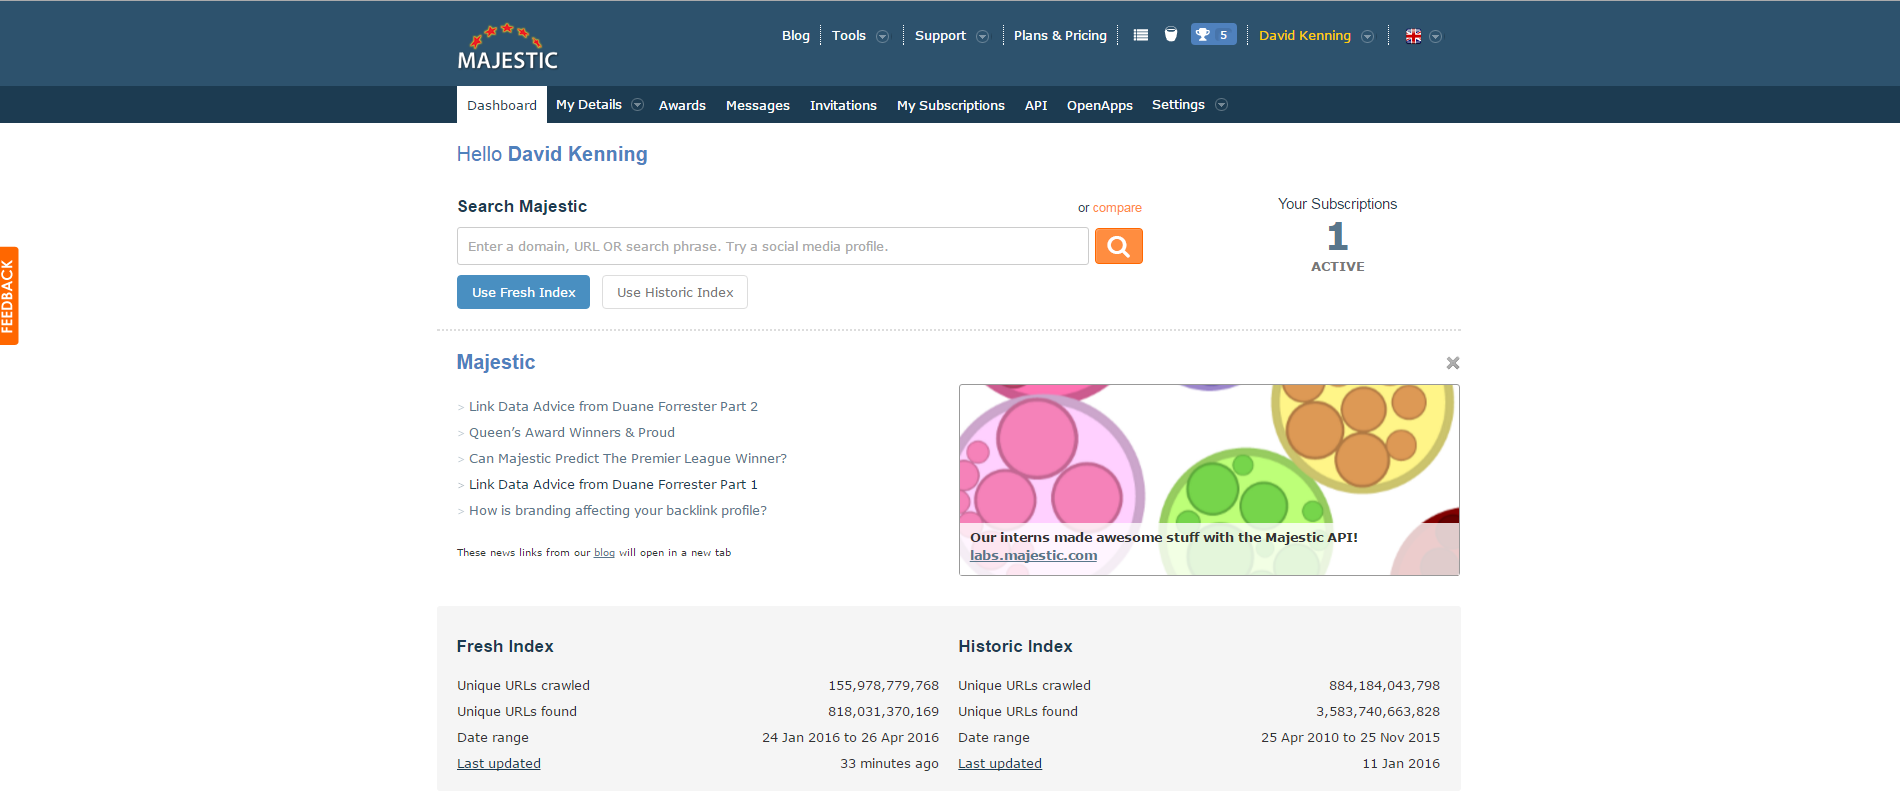Click the Historic Index heading
Viewport: 1900px width, 801px height.
tap(1015, 647)
